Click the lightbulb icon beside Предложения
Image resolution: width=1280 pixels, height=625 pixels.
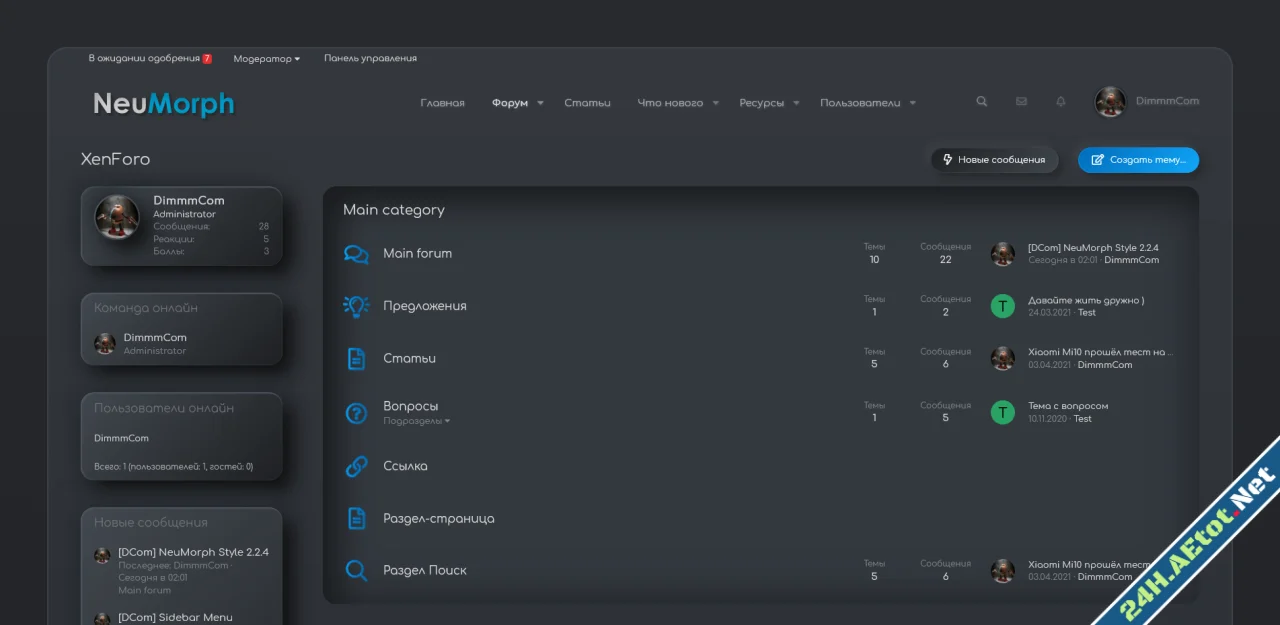(x=356, y=307)
